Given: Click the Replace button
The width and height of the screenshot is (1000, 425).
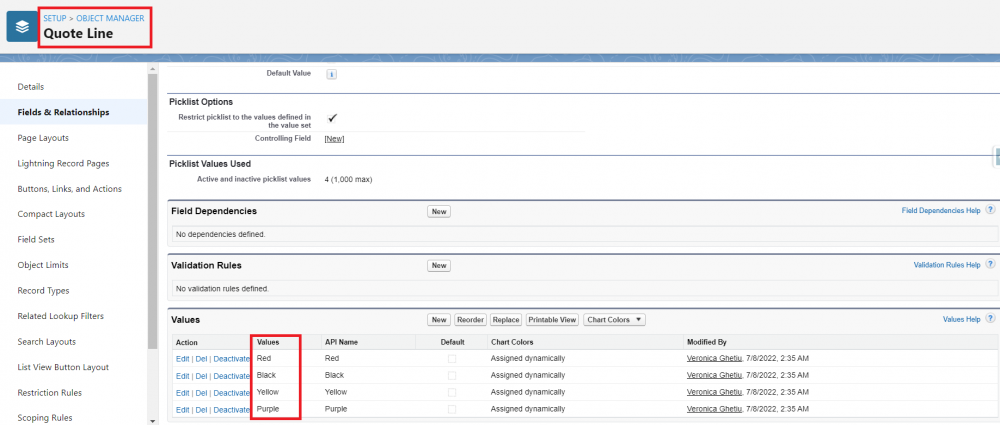Looking at the screenshot, I should (x=506, y=320).
